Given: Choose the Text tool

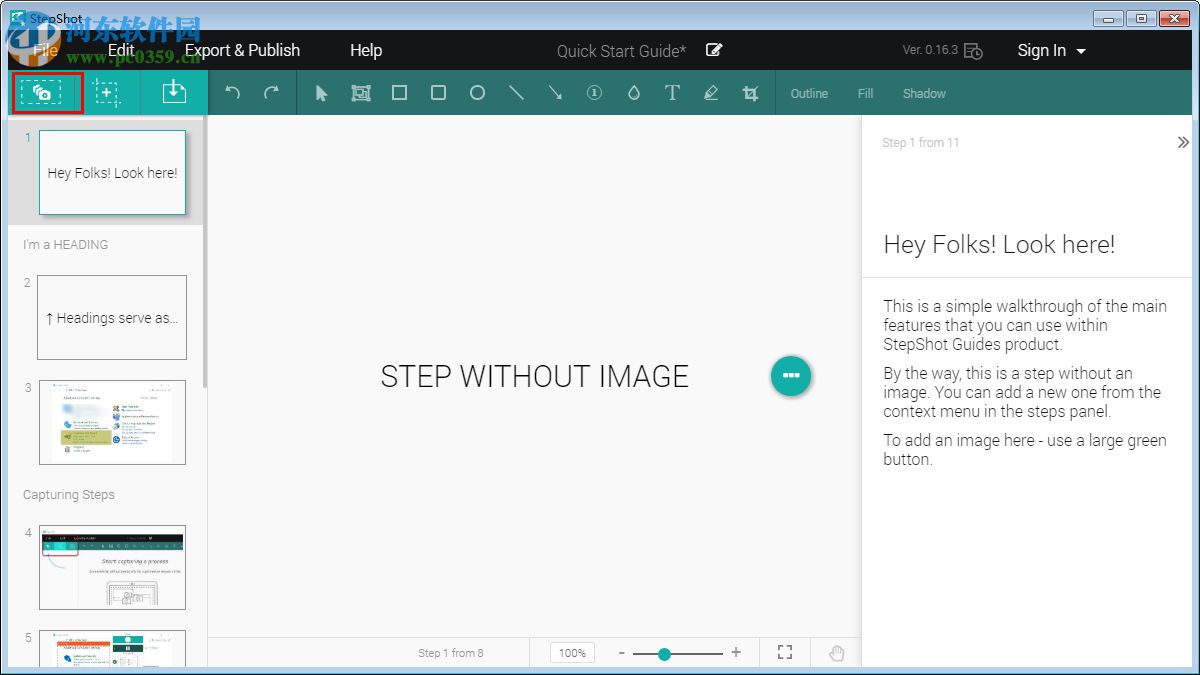Looking at the screenshot, I should click(x=672, y=93).
